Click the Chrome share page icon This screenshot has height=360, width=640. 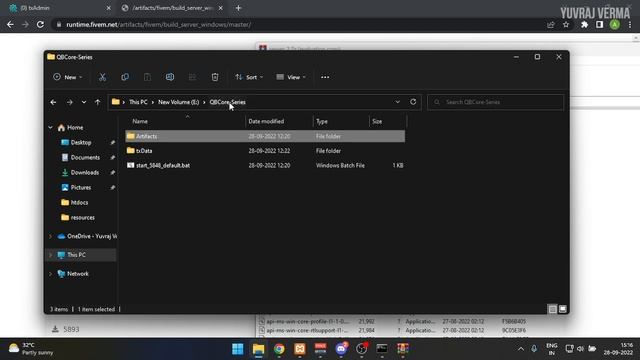coord(551,24)
